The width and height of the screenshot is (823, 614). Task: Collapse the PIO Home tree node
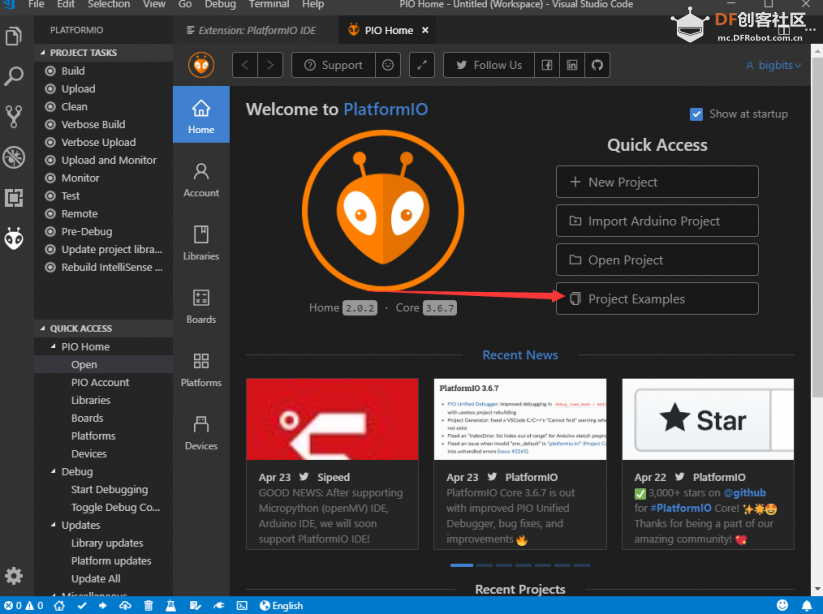[x=54, y=346]
